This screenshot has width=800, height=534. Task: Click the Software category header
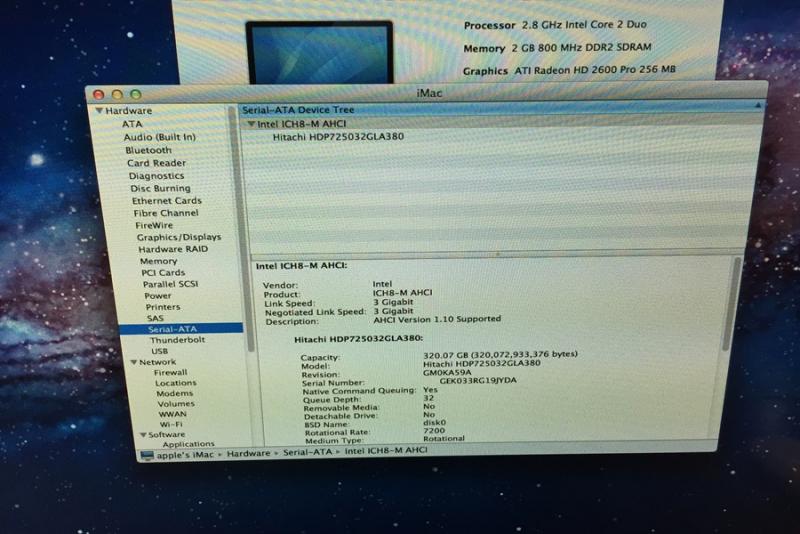(x=166, y=435)
